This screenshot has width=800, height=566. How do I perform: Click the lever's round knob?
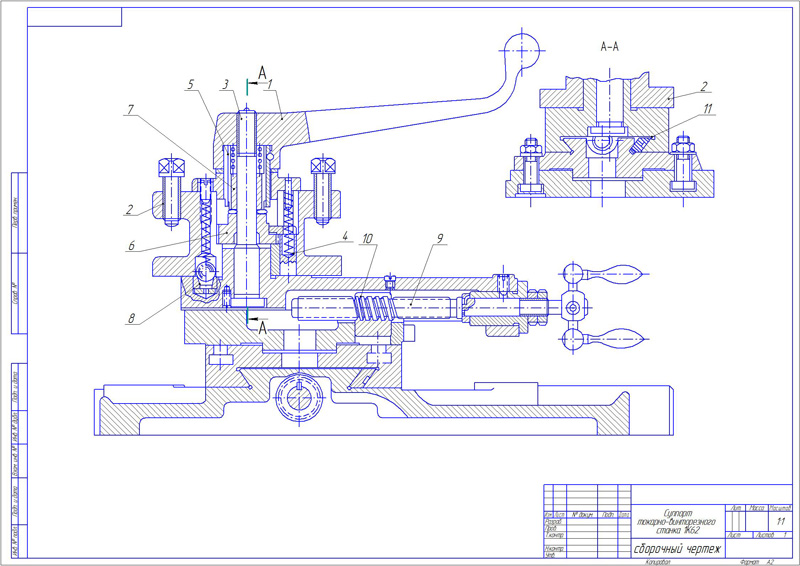pyautogui.click(x=521, y=51)
